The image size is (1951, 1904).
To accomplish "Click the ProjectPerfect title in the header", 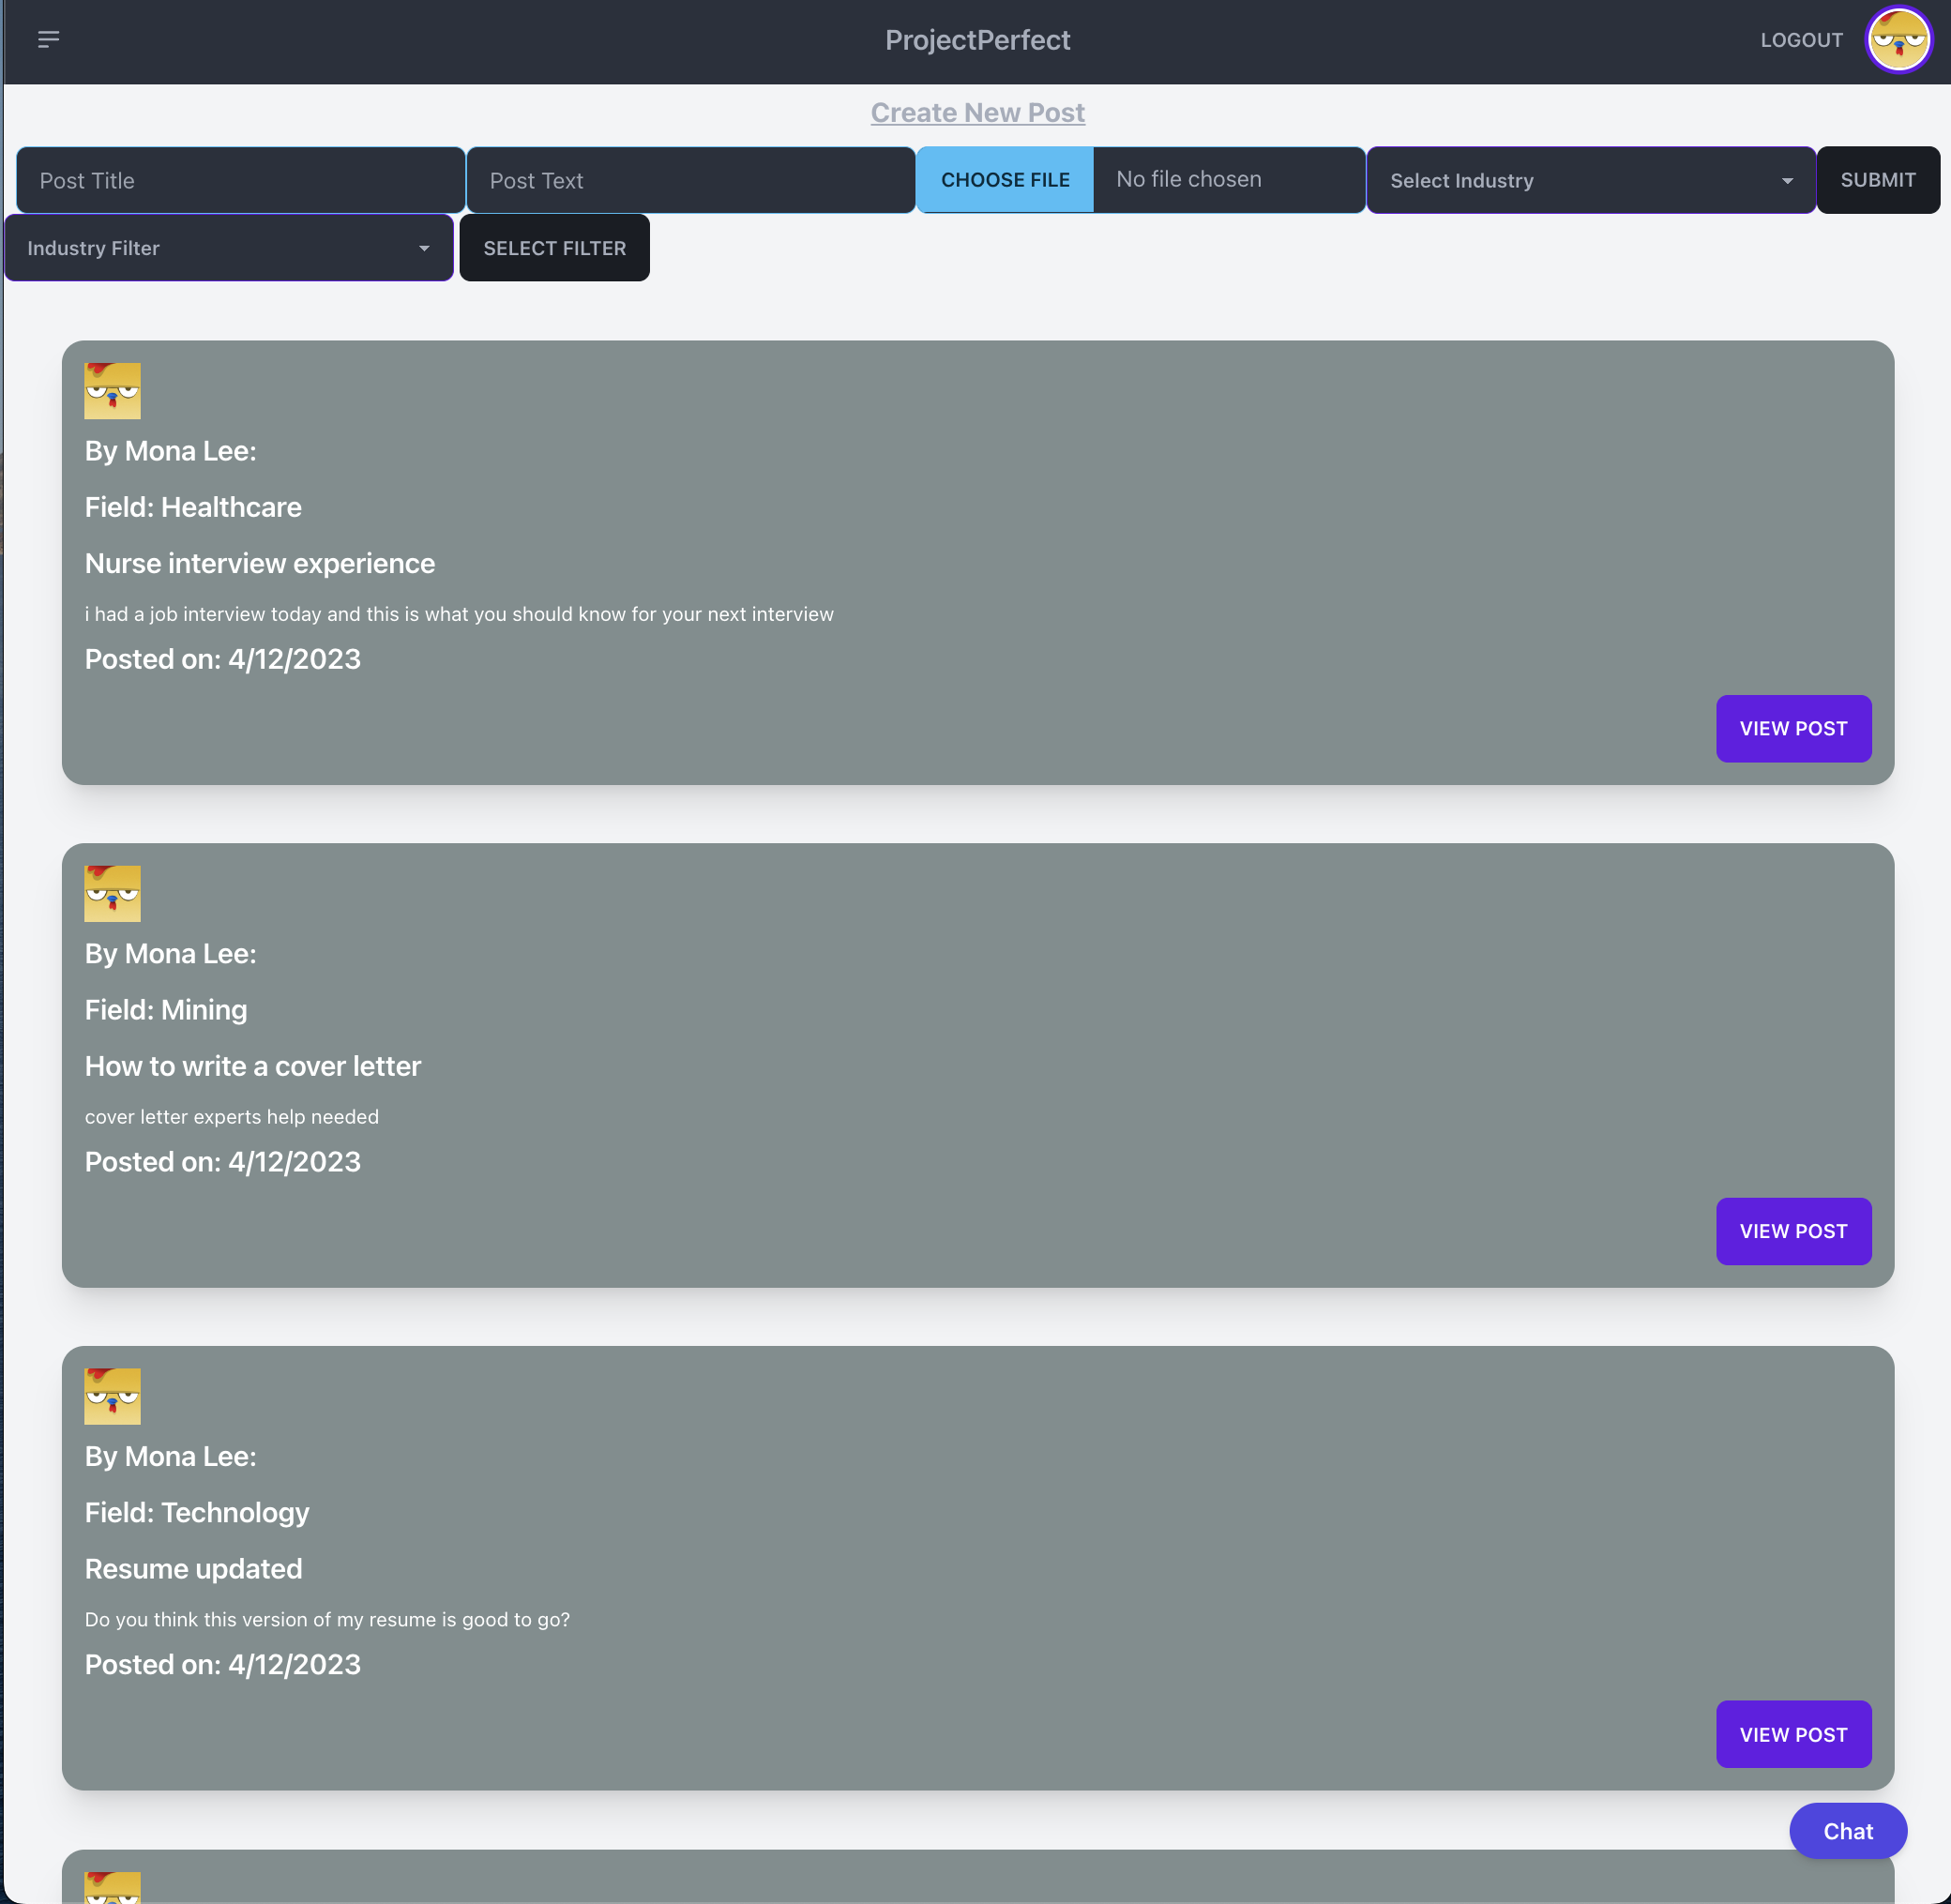I will 977,40.
